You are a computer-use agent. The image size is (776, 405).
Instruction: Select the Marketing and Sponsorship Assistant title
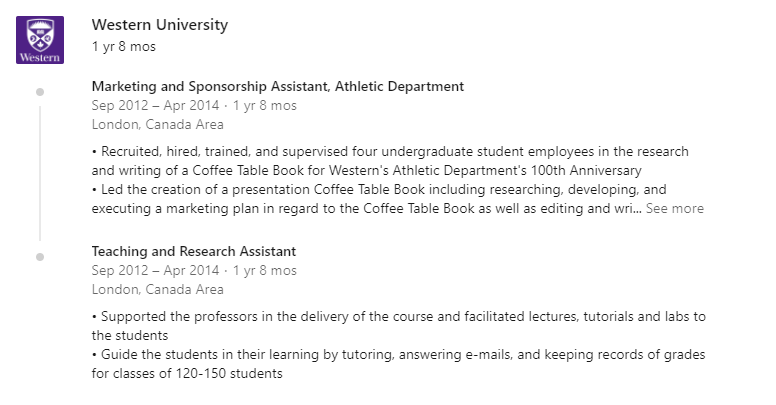click(x=278, y=86)
